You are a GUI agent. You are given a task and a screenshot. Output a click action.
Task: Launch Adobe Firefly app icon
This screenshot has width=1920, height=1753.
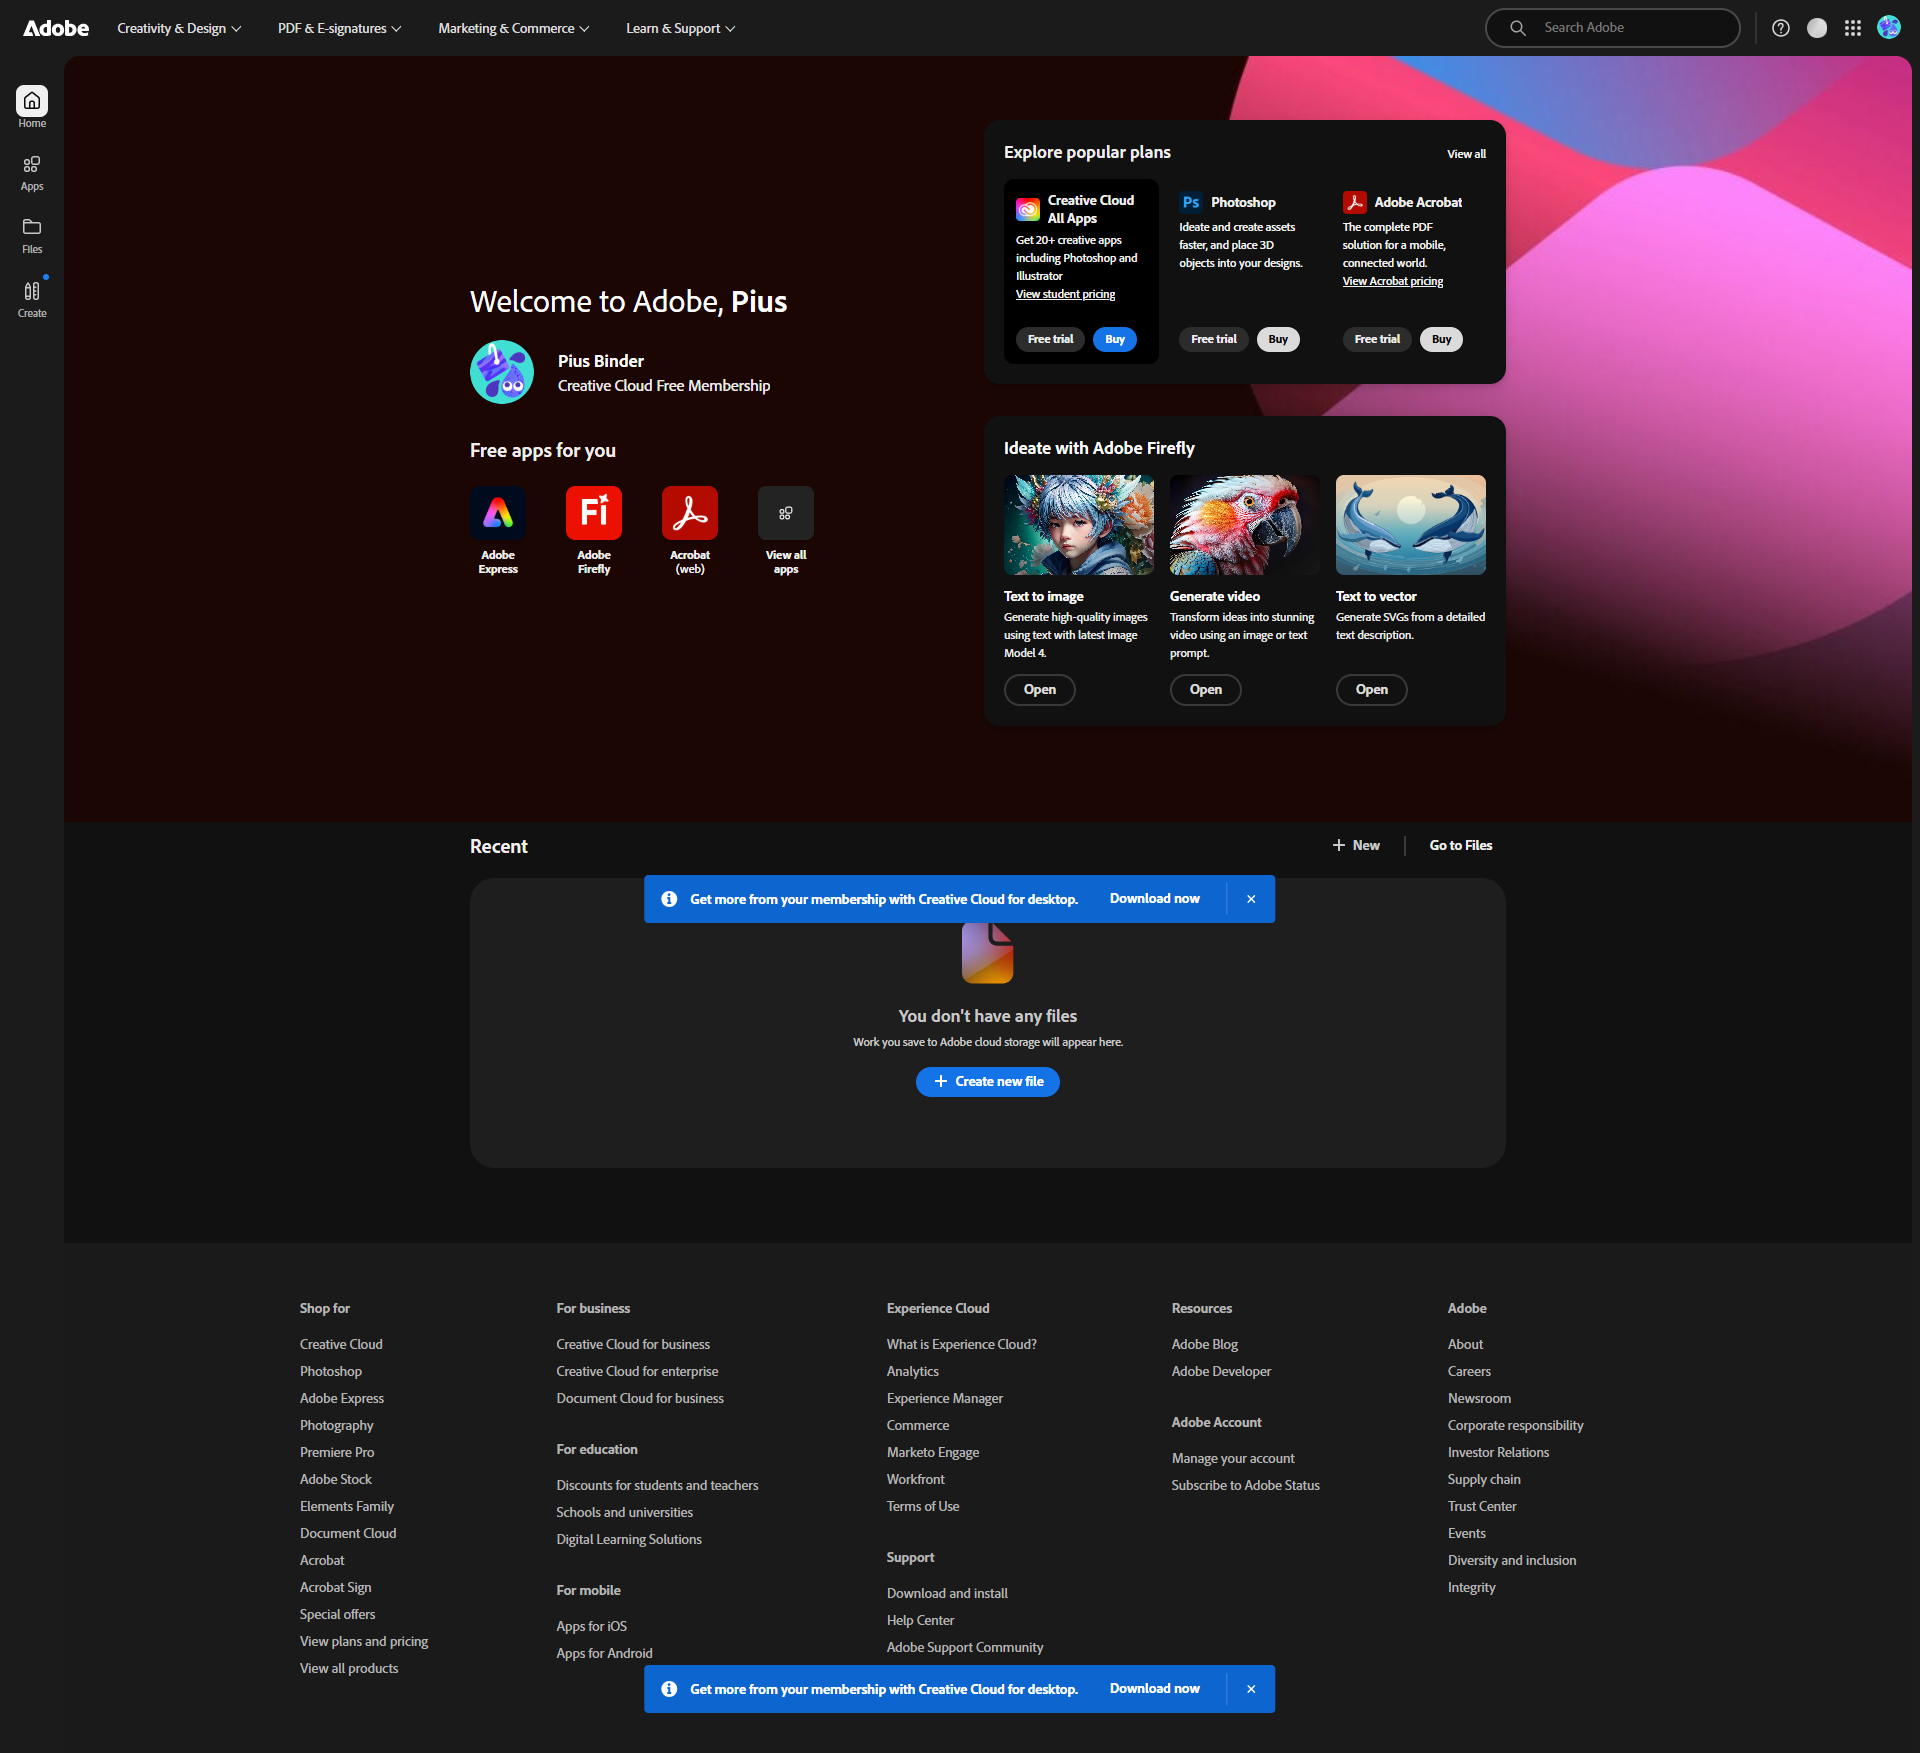pos(594,513)
